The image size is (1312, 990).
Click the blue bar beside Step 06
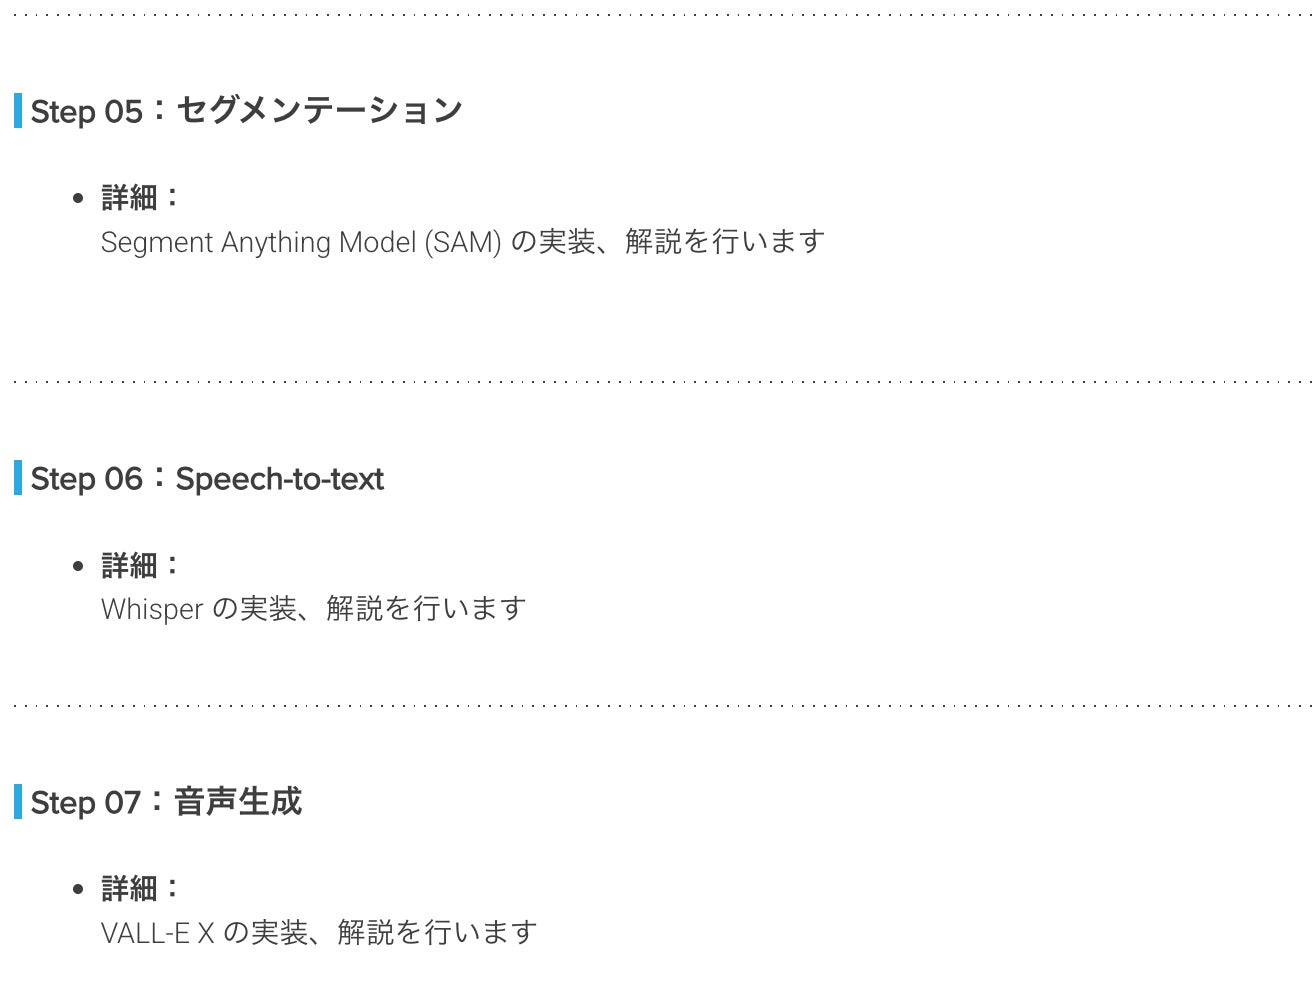click(18, 478)
